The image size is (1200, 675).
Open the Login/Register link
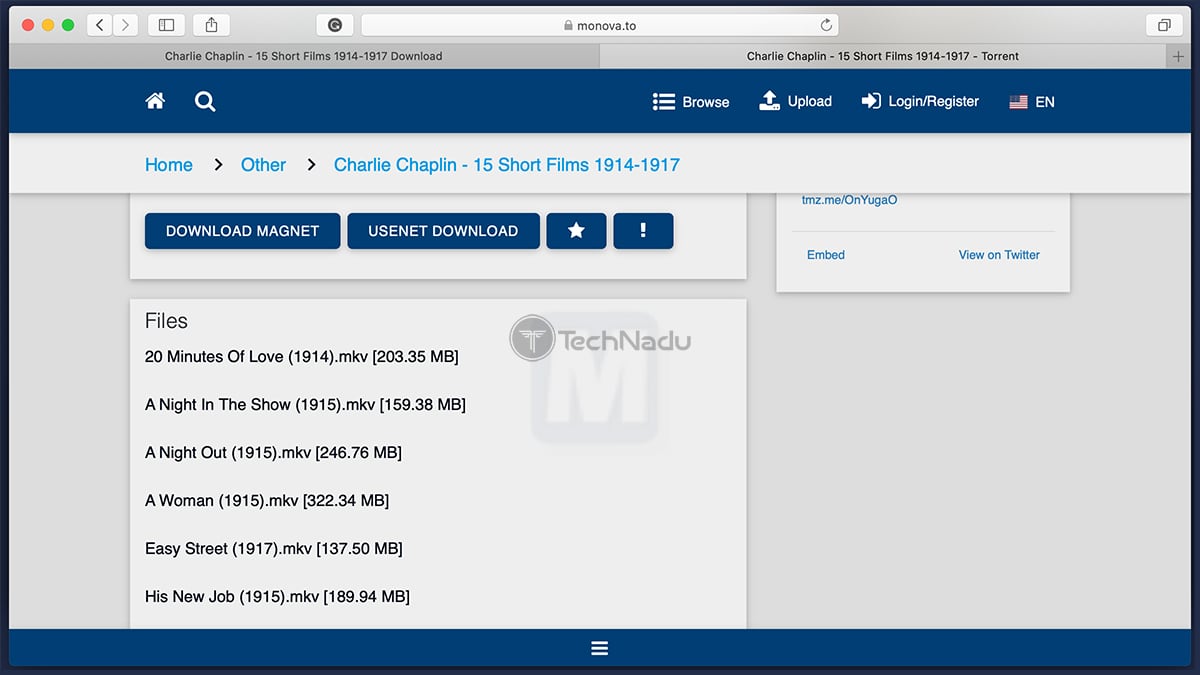click(920, 101)
